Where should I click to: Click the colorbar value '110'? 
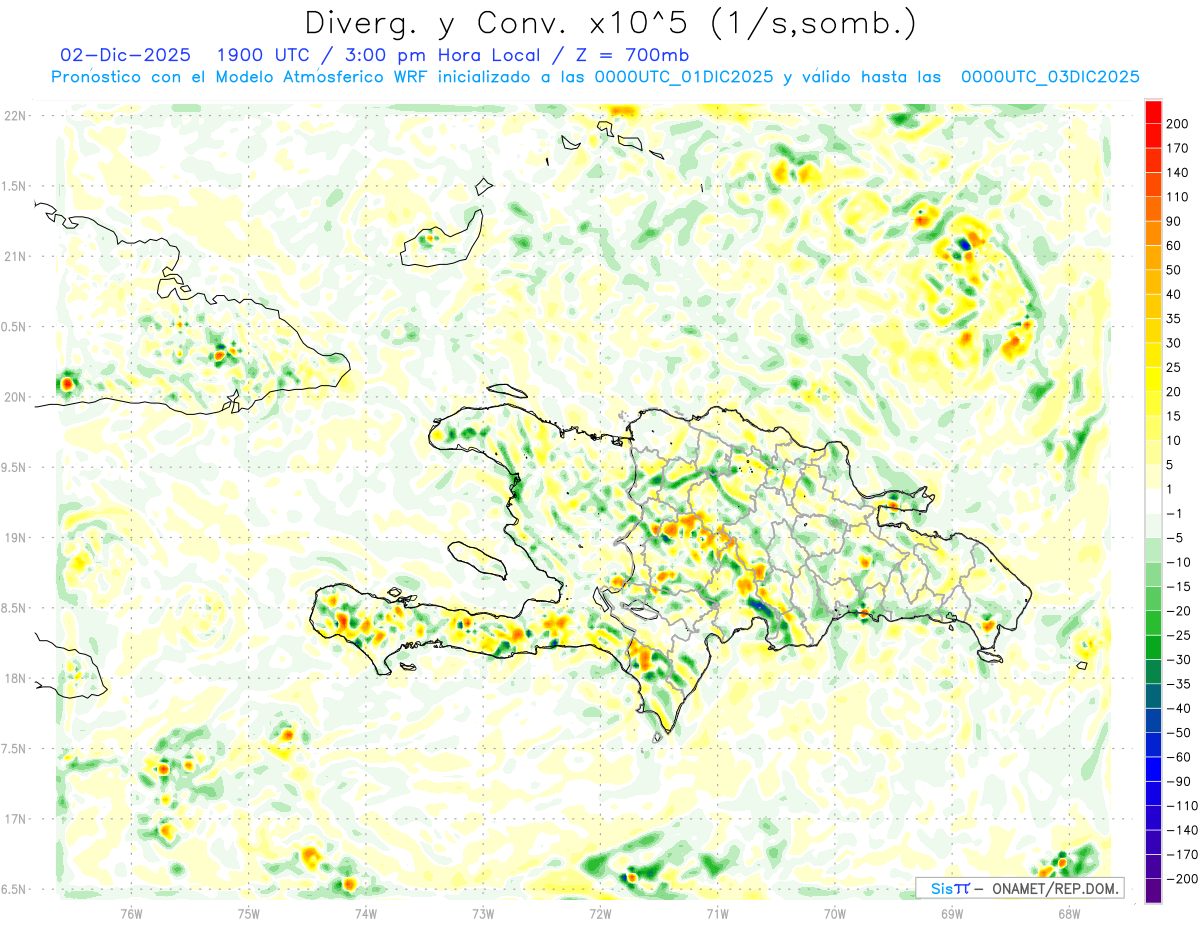pos(1178,197)
